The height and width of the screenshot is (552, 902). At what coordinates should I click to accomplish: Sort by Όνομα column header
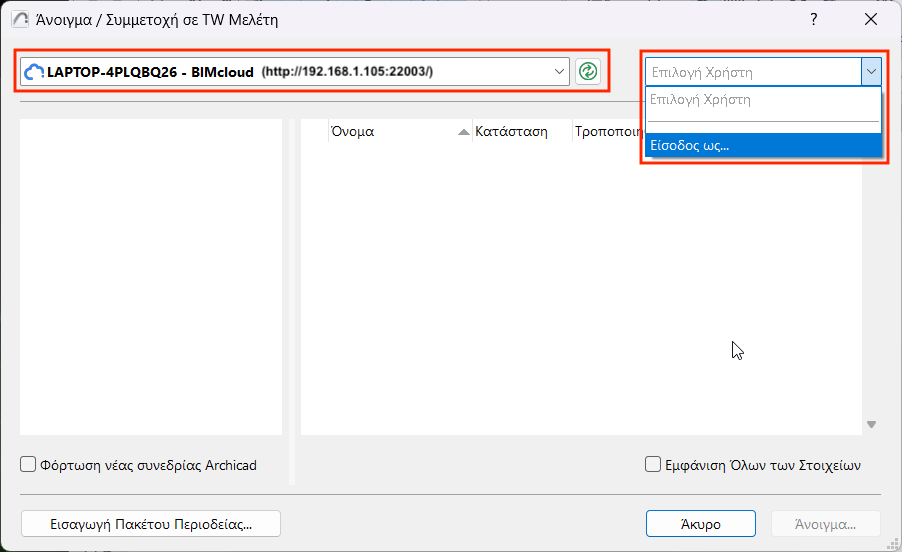click(390, 132)
